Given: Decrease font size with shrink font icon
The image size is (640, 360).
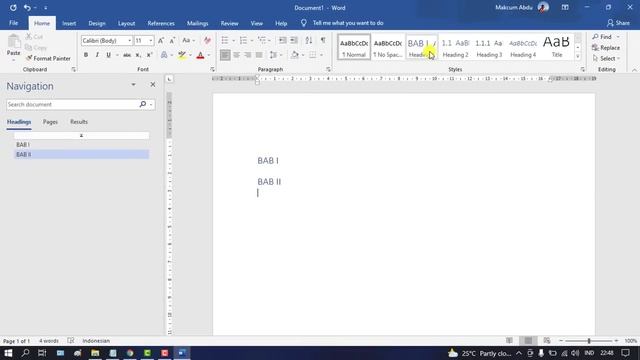Looking at the screenshot, I should [x=172, y=40].
